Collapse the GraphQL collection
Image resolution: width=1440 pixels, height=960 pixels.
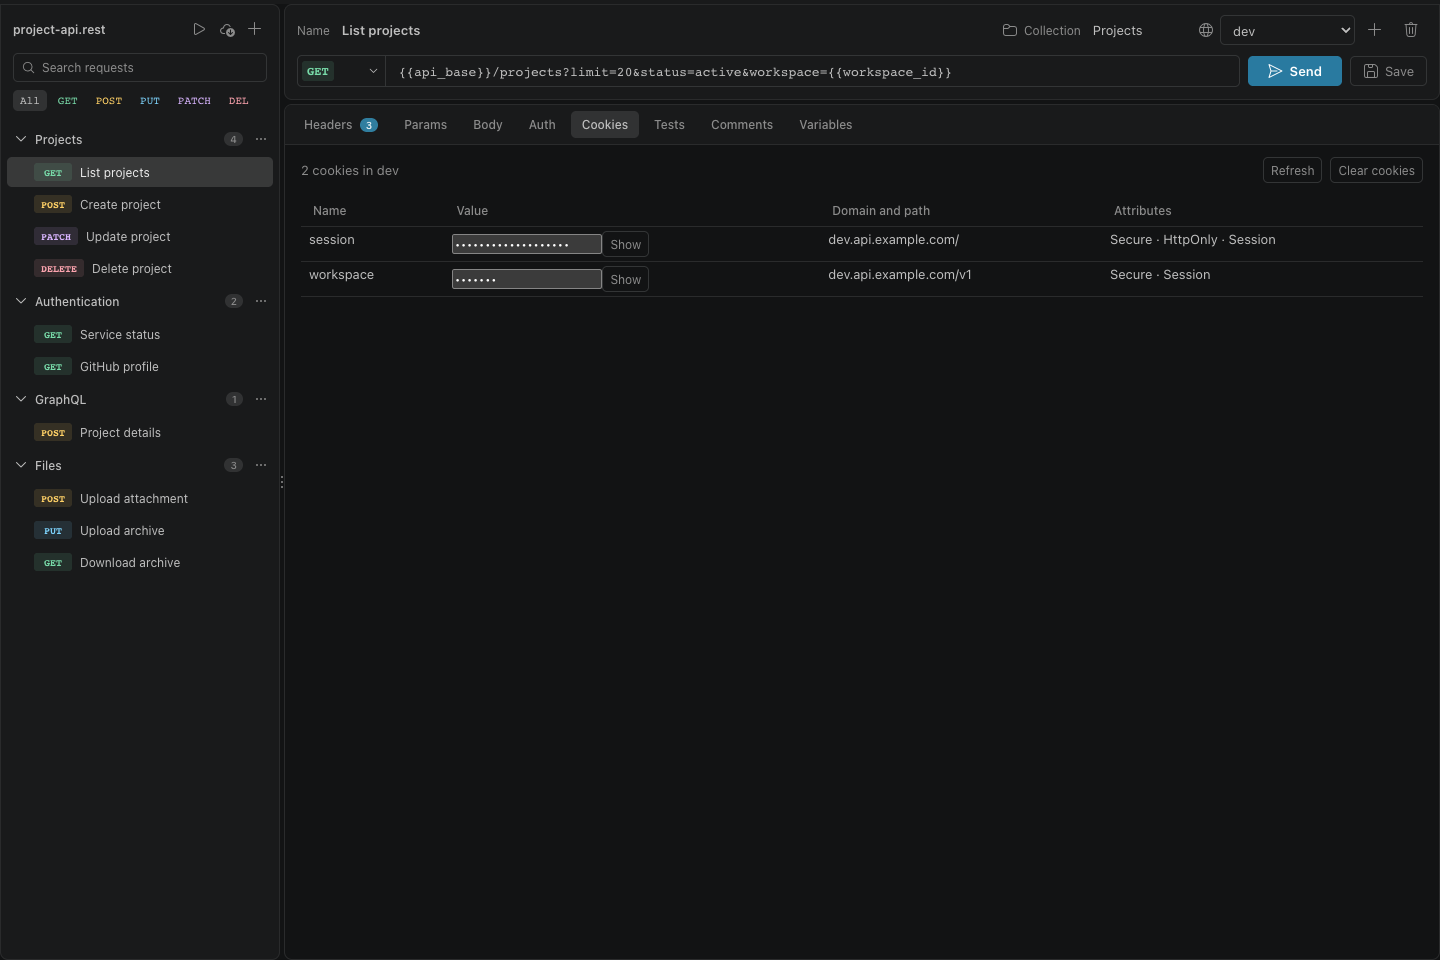pyautogui.click(x=21, y=399)
